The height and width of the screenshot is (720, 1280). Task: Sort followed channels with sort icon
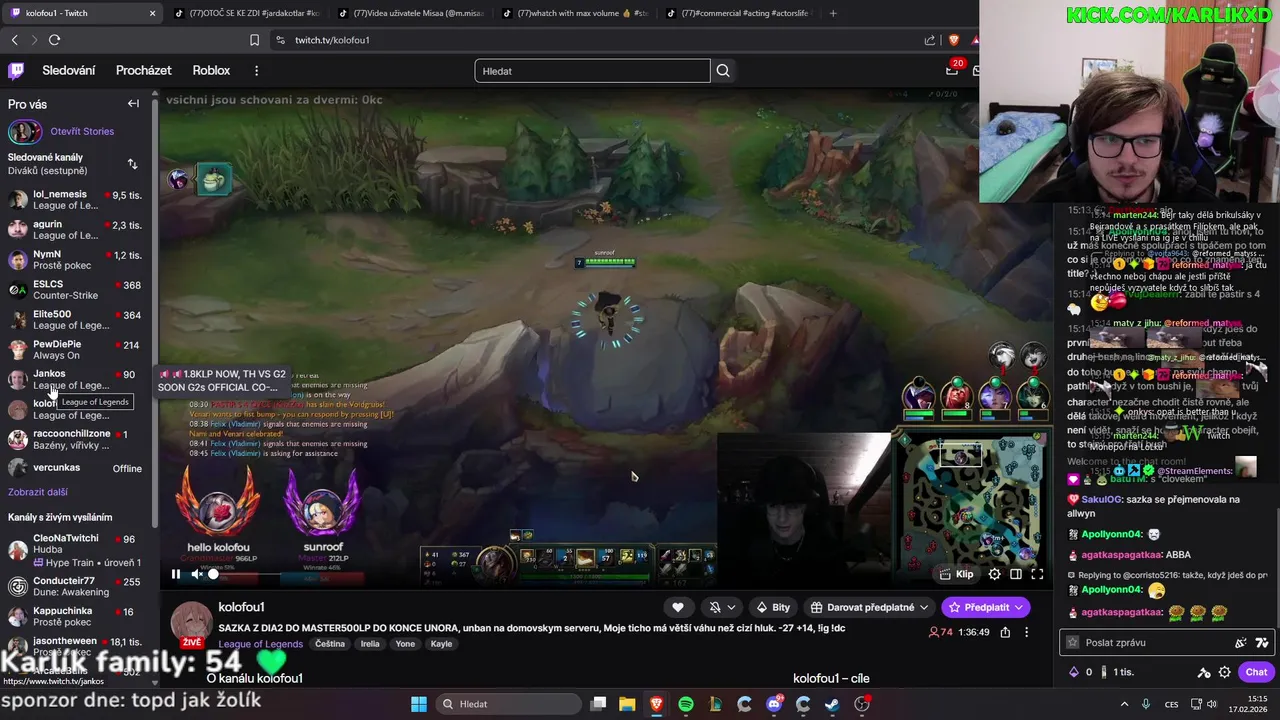132,164
